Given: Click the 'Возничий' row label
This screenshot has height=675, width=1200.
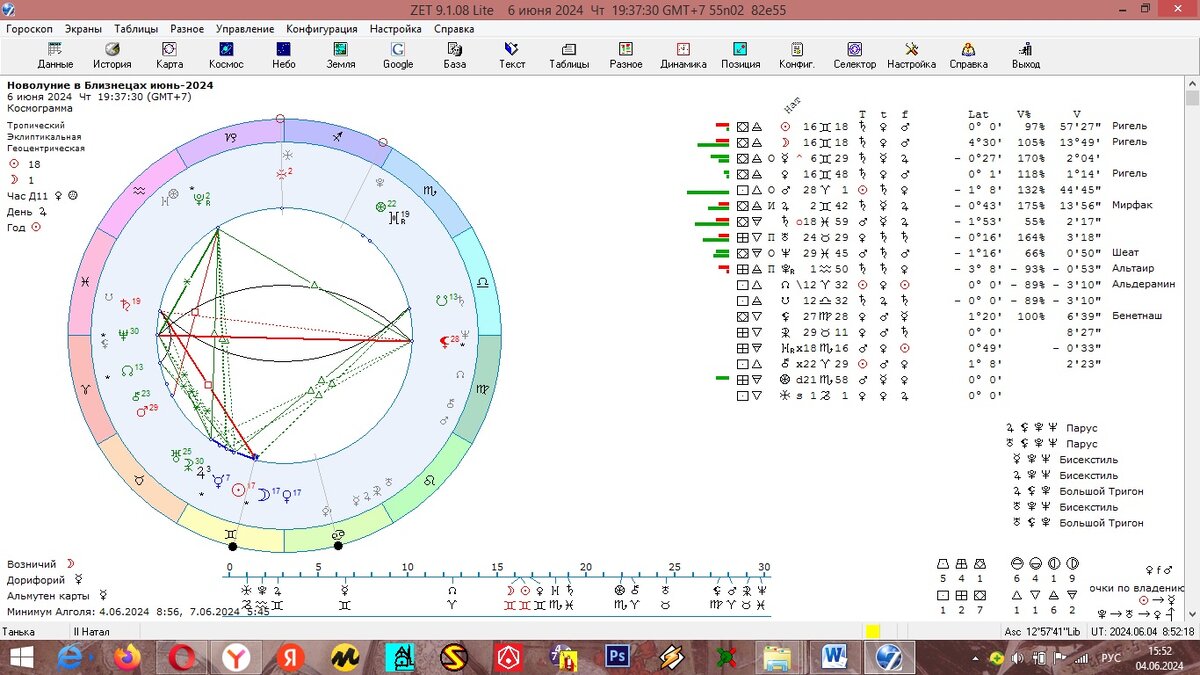Looking at the screenshot, I should click(32, 564).
